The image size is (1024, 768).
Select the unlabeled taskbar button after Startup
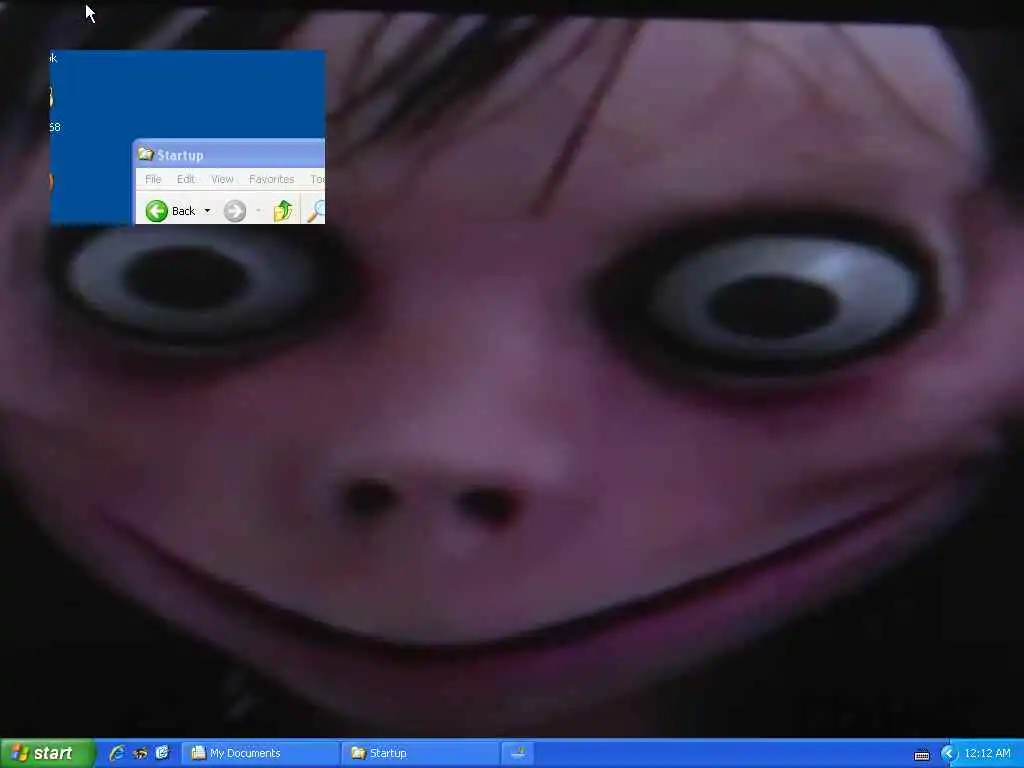click(x=519, y=753)
